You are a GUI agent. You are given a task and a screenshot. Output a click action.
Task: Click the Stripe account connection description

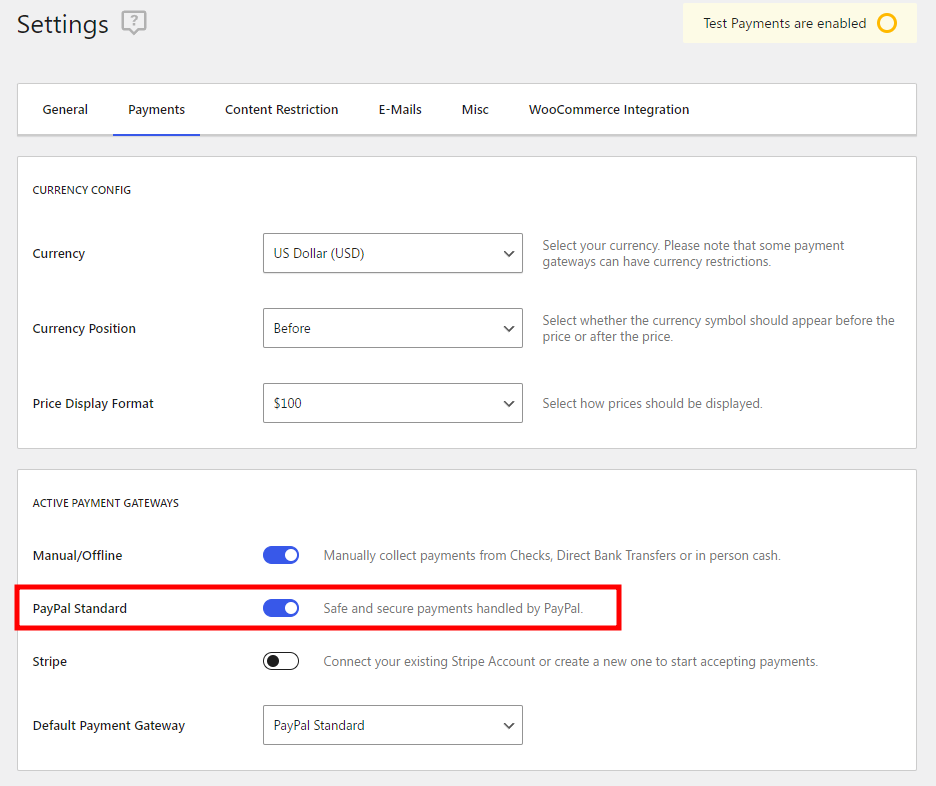click(x=571, y=661)
